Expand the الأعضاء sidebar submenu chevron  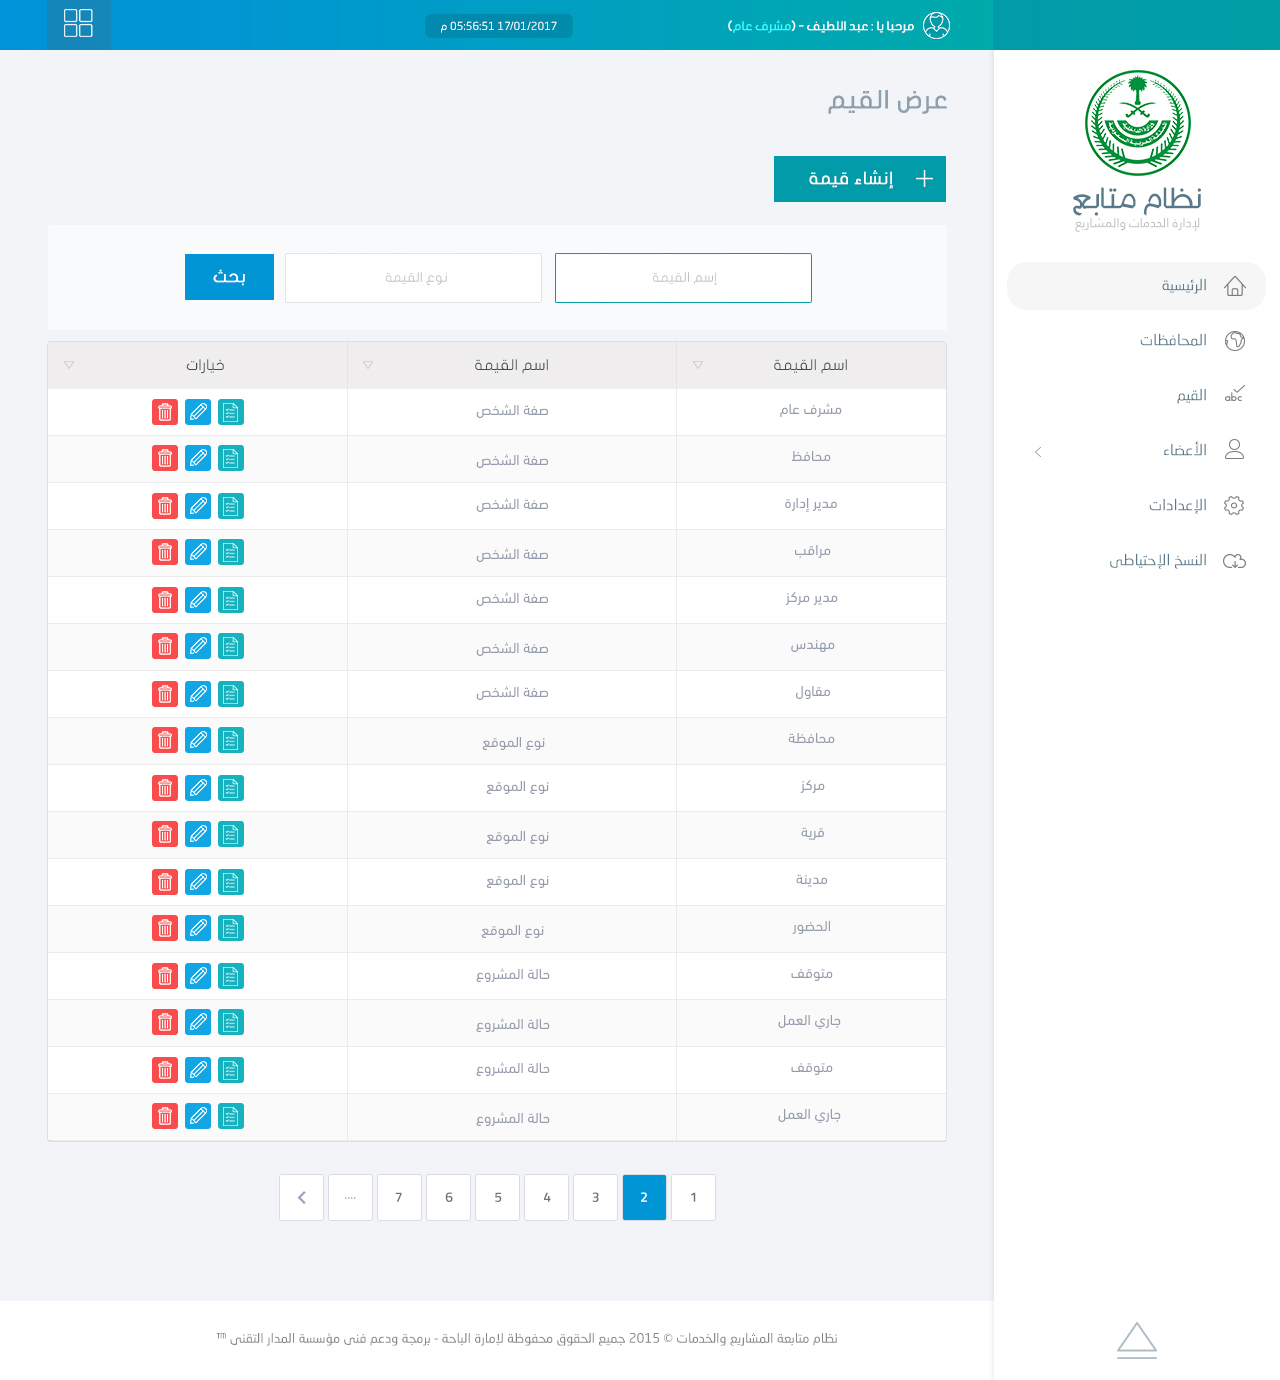pyautogui.click(x=1038, y=452)
